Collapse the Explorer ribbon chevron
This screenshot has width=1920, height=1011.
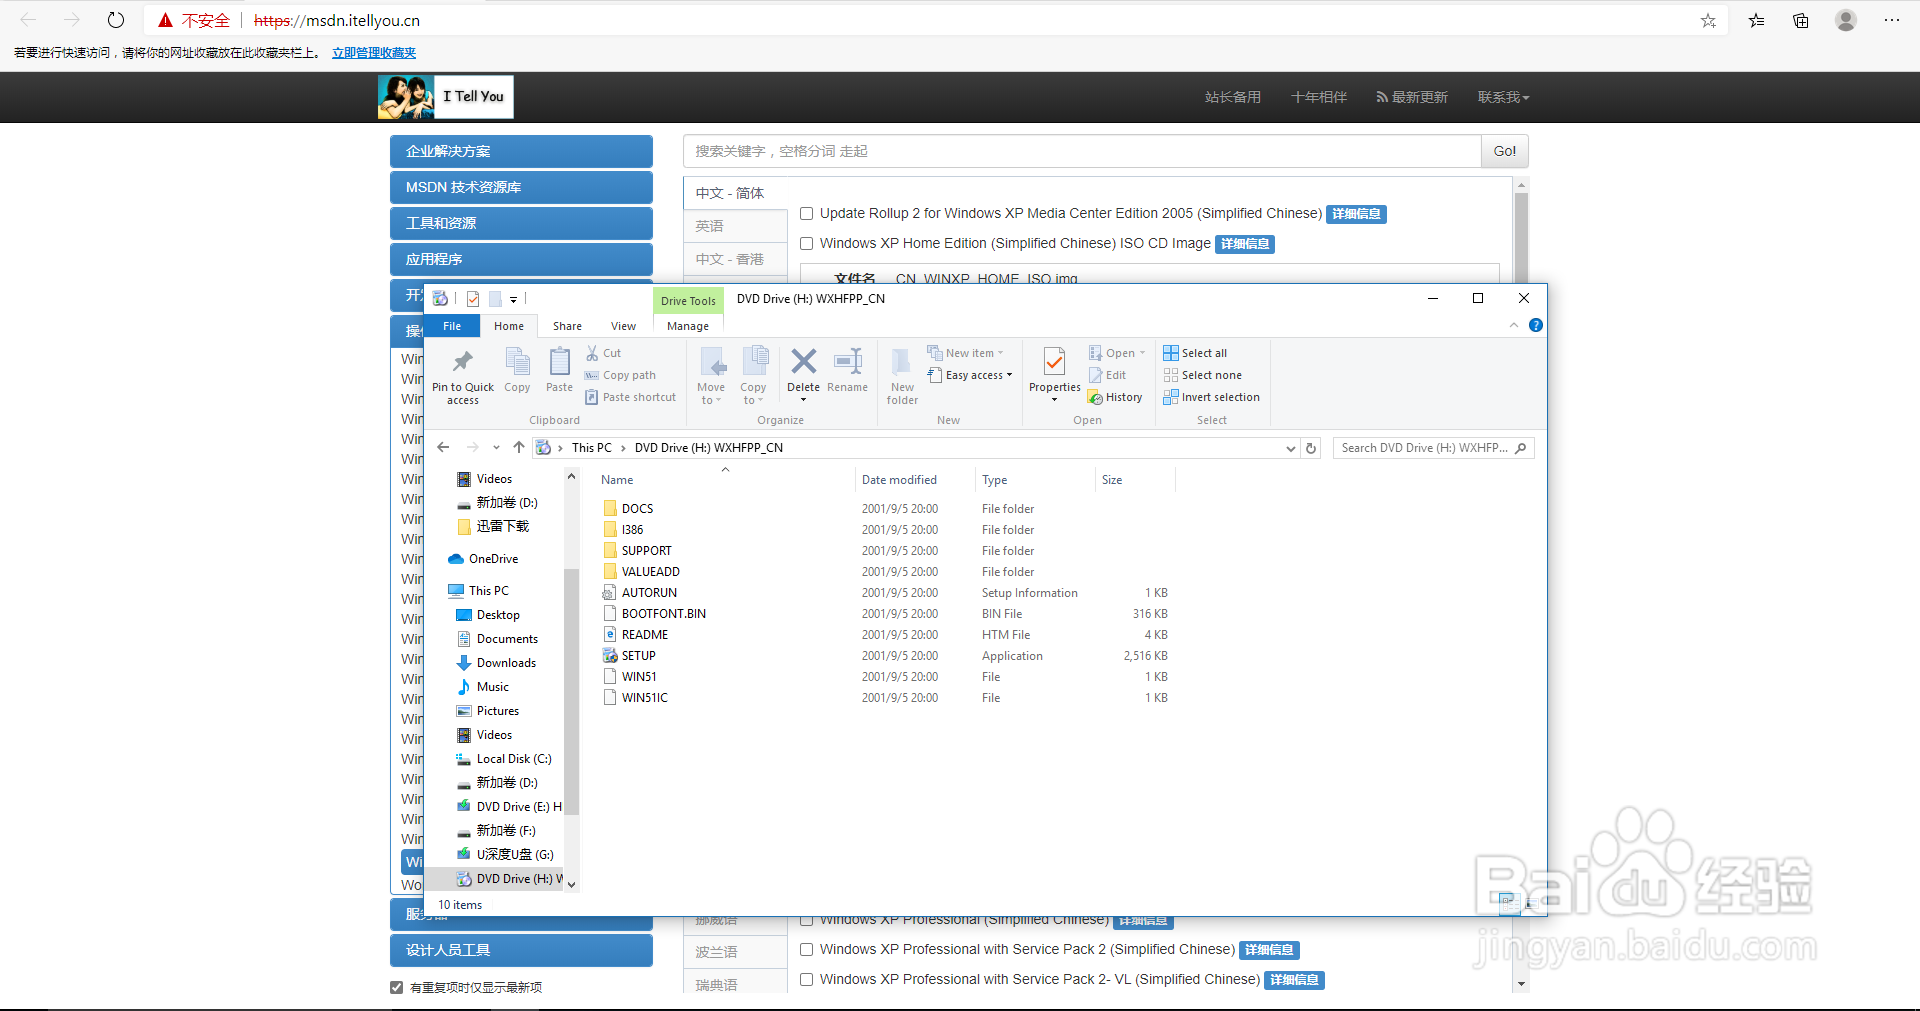pyautogui.click(x=1514, y=325)
